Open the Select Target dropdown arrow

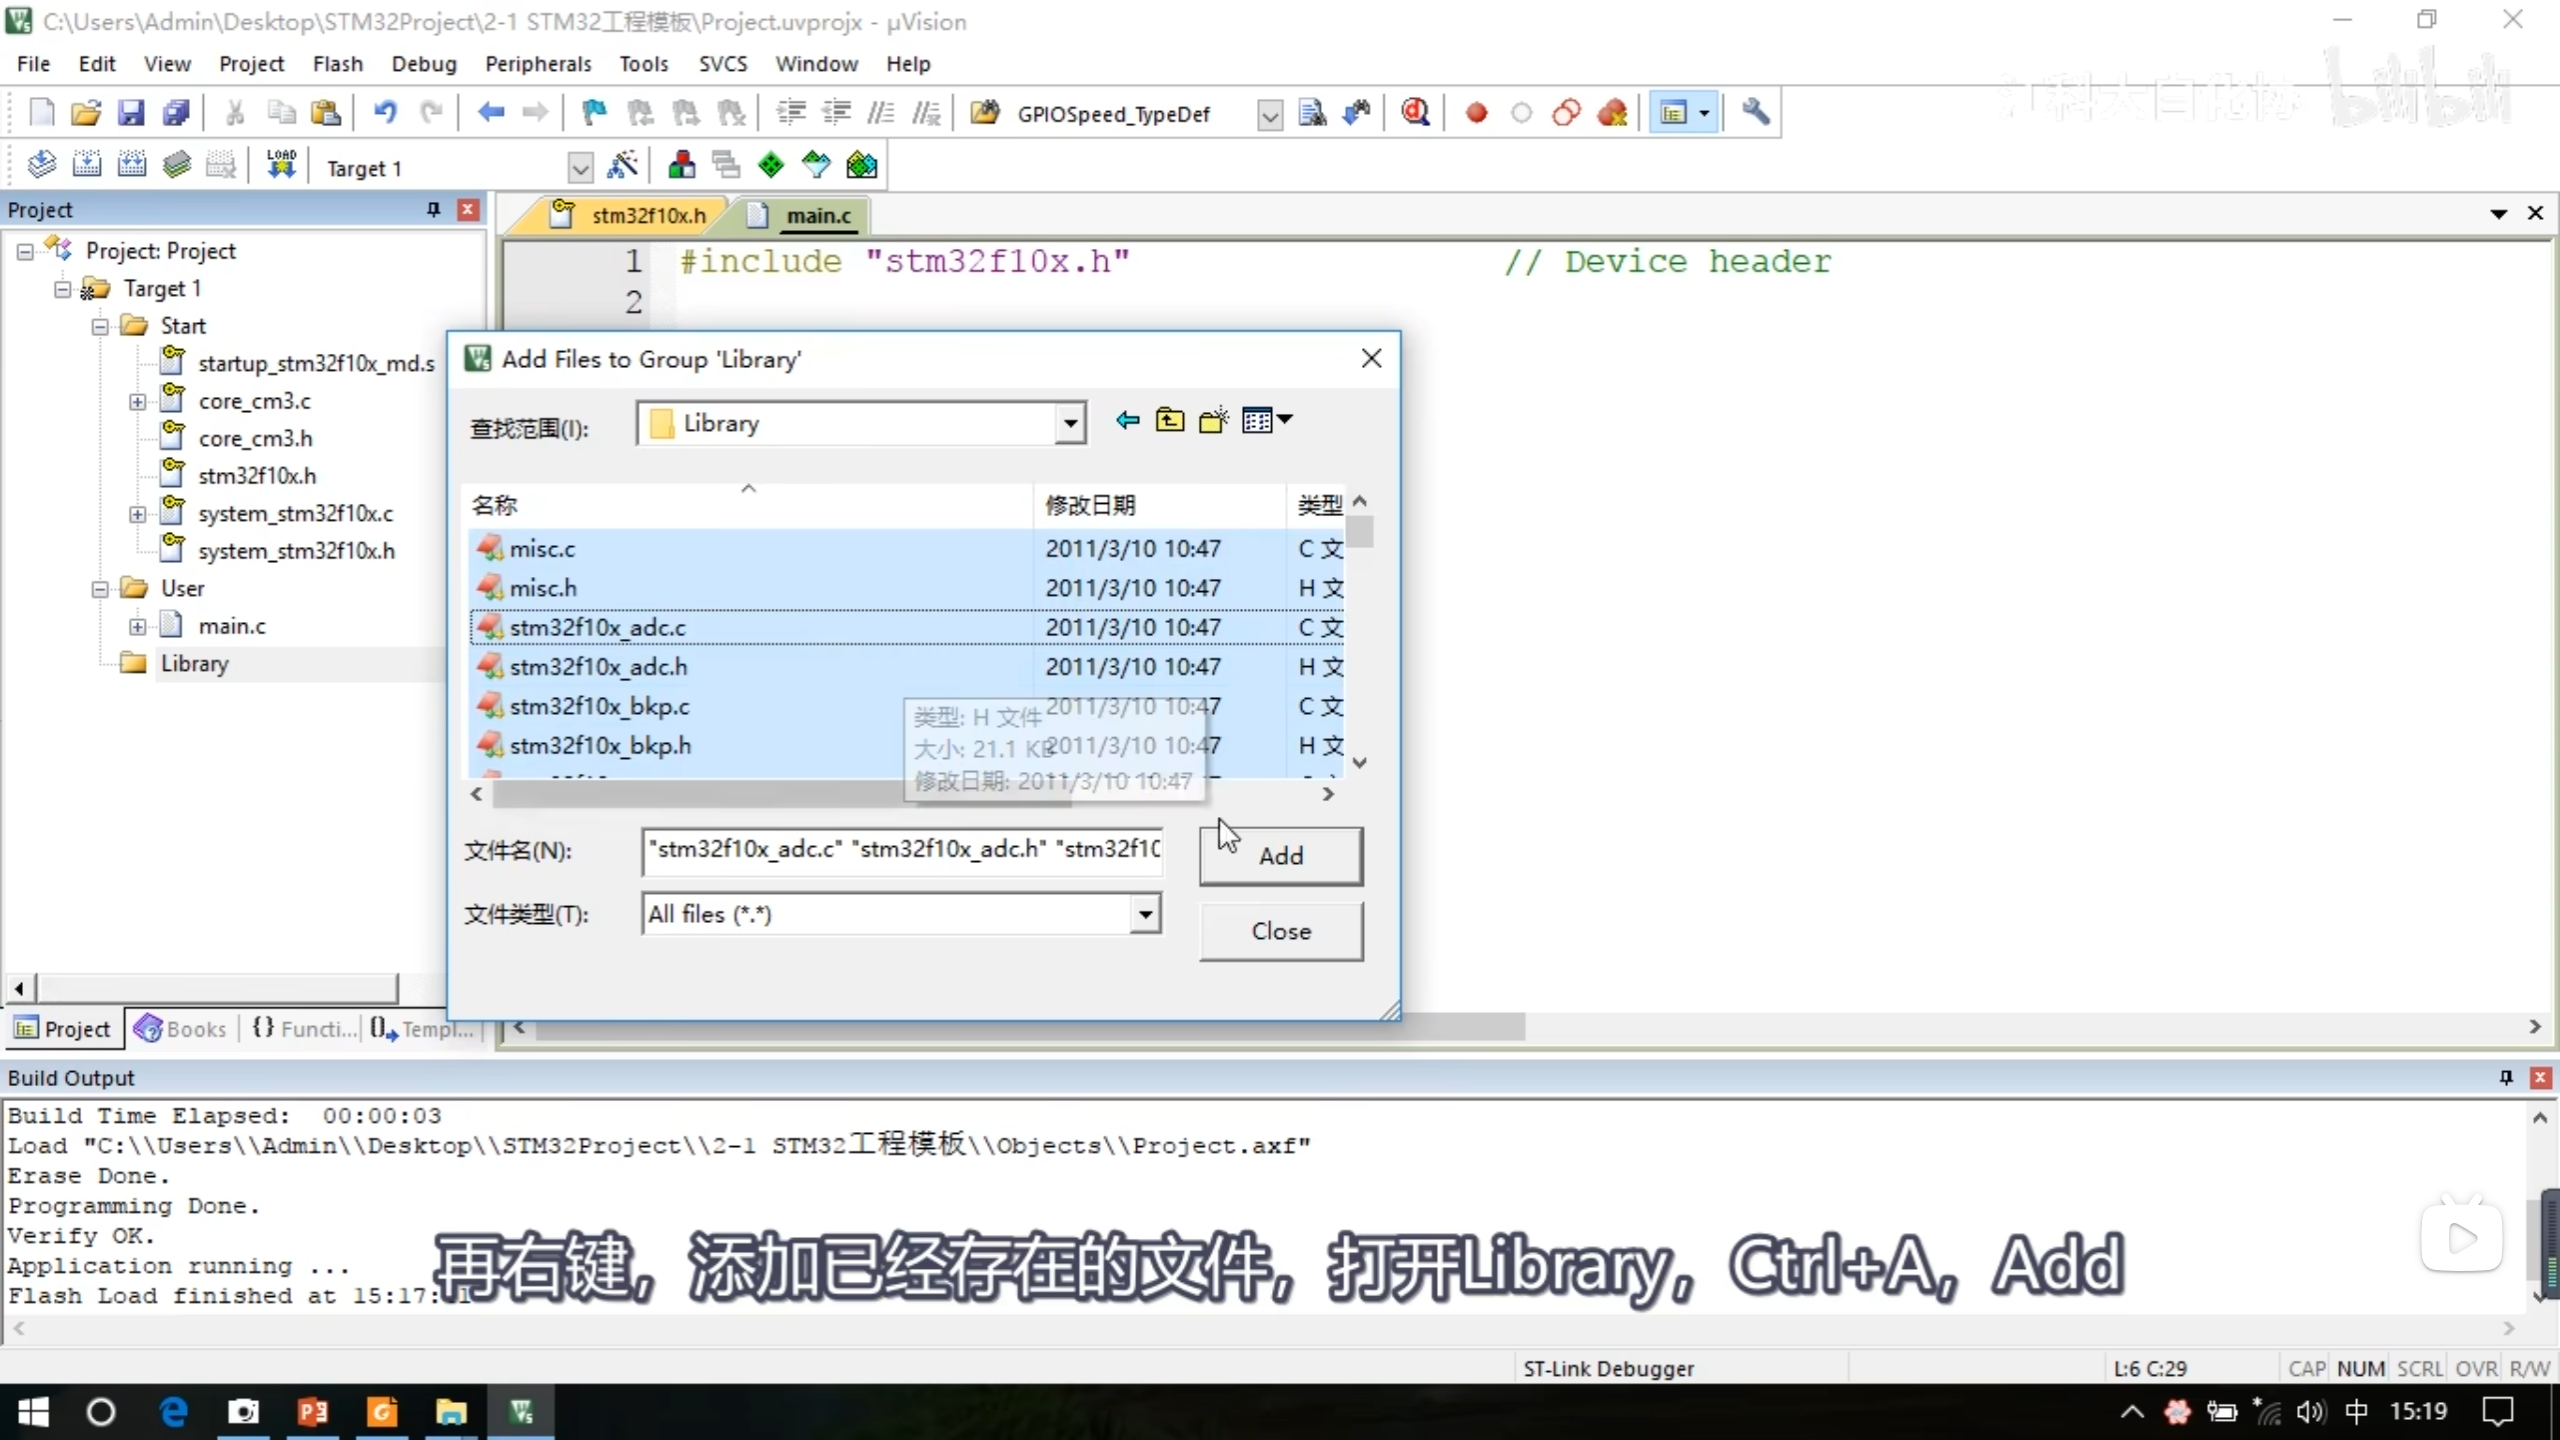click(x=580, y=168)
